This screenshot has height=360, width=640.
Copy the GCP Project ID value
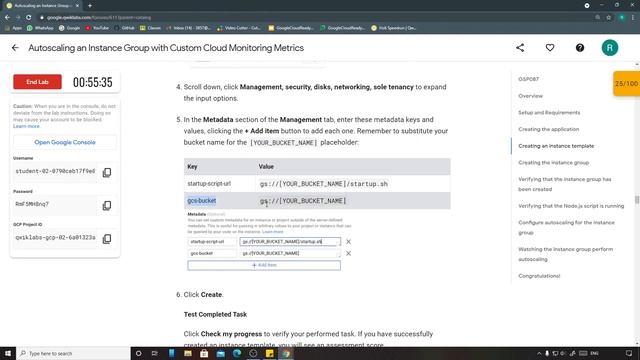(107, 238)
